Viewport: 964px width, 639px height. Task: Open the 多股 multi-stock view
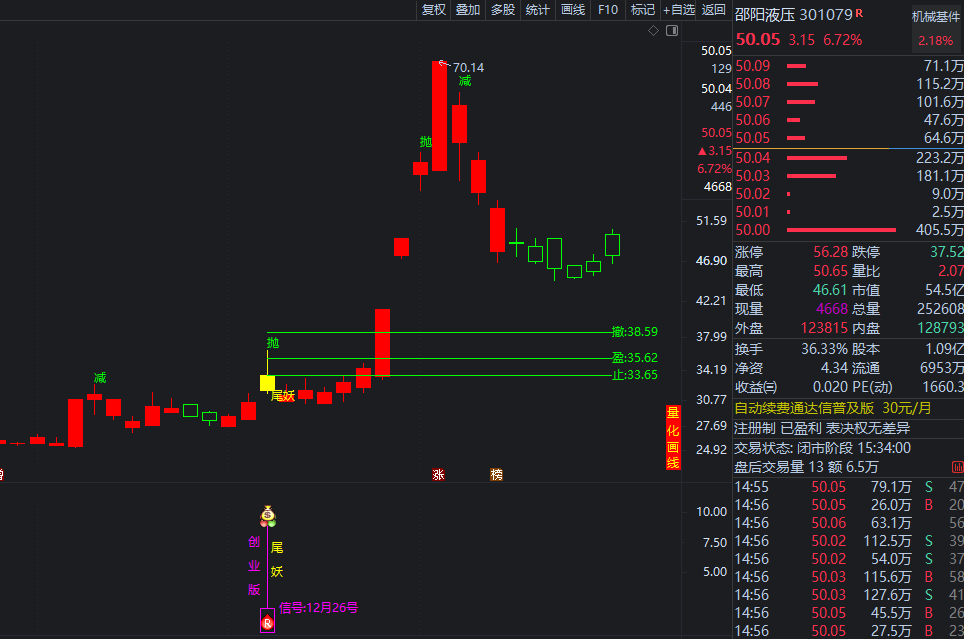point(502,10)
